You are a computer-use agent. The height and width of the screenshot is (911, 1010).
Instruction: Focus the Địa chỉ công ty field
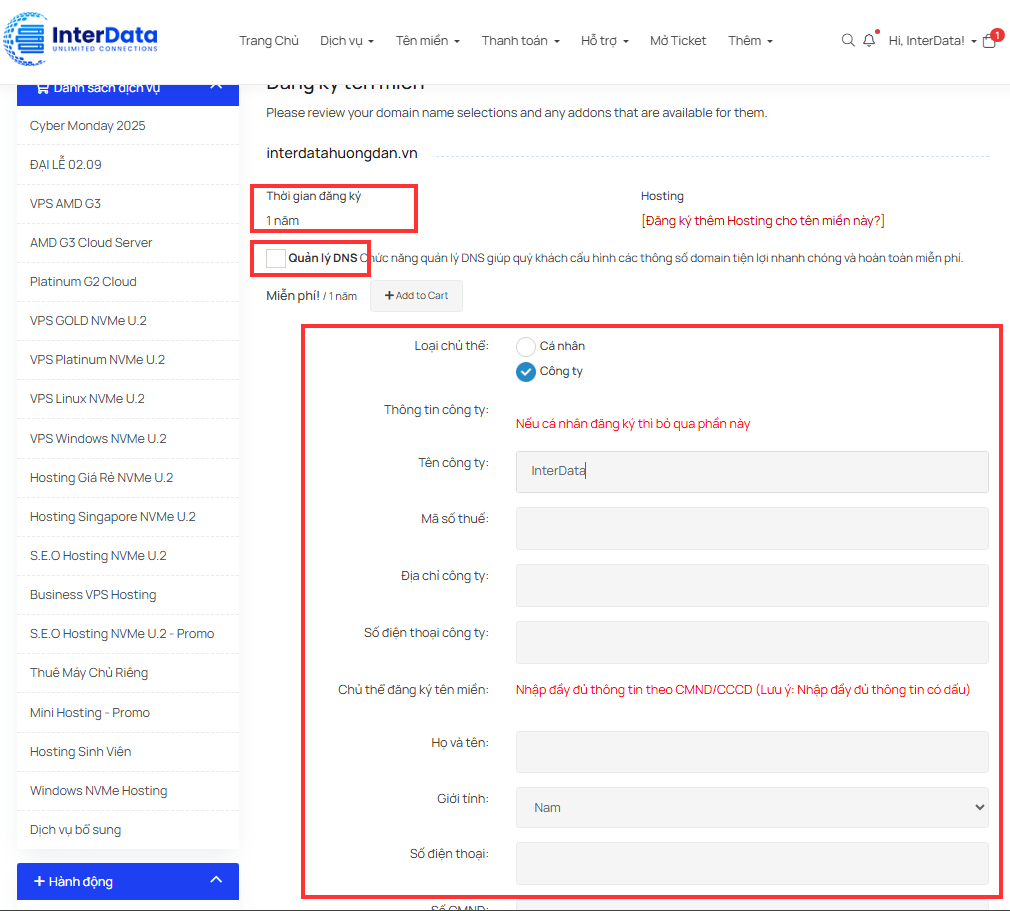click(752, 585)
